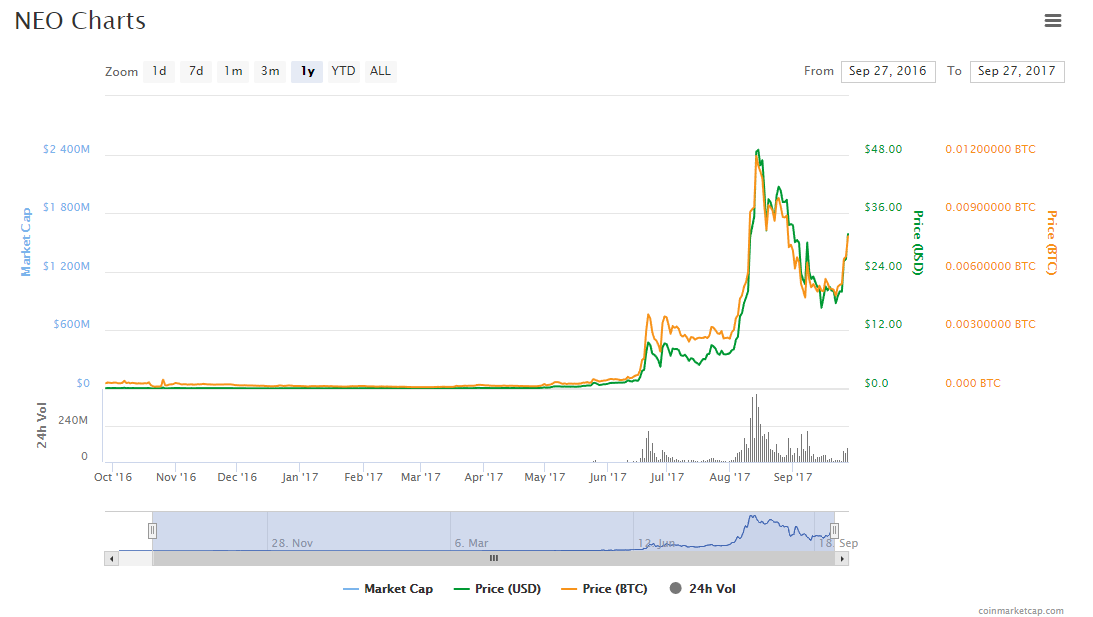Select the 1m zoom option
The width and height of the screenshot is (1093, 617).
pyautogui.click(x=233, y=71)
